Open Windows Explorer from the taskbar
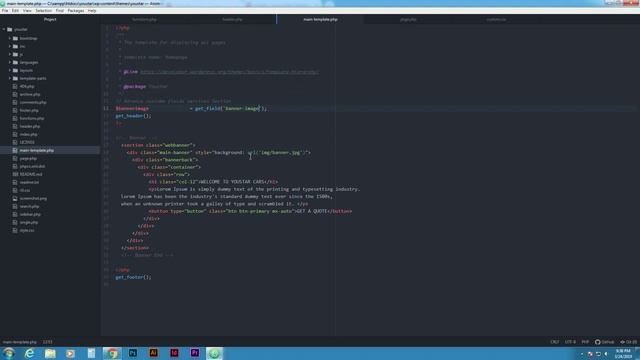The height and width of the screenshot is (360, 640). tap(50, 353)
